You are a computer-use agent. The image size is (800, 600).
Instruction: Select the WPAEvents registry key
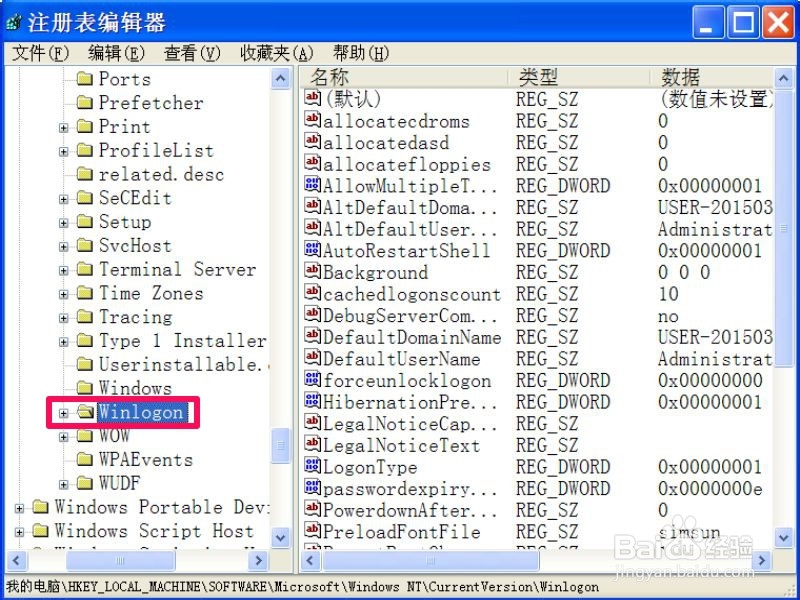tap(143, 460)
